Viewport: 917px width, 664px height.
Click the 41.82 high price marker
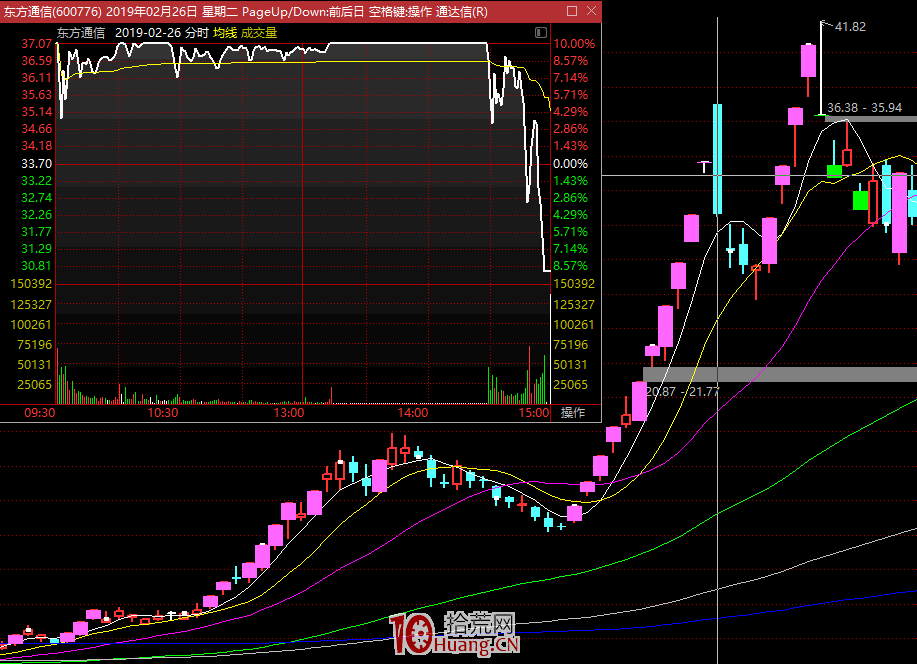(849, 26)
